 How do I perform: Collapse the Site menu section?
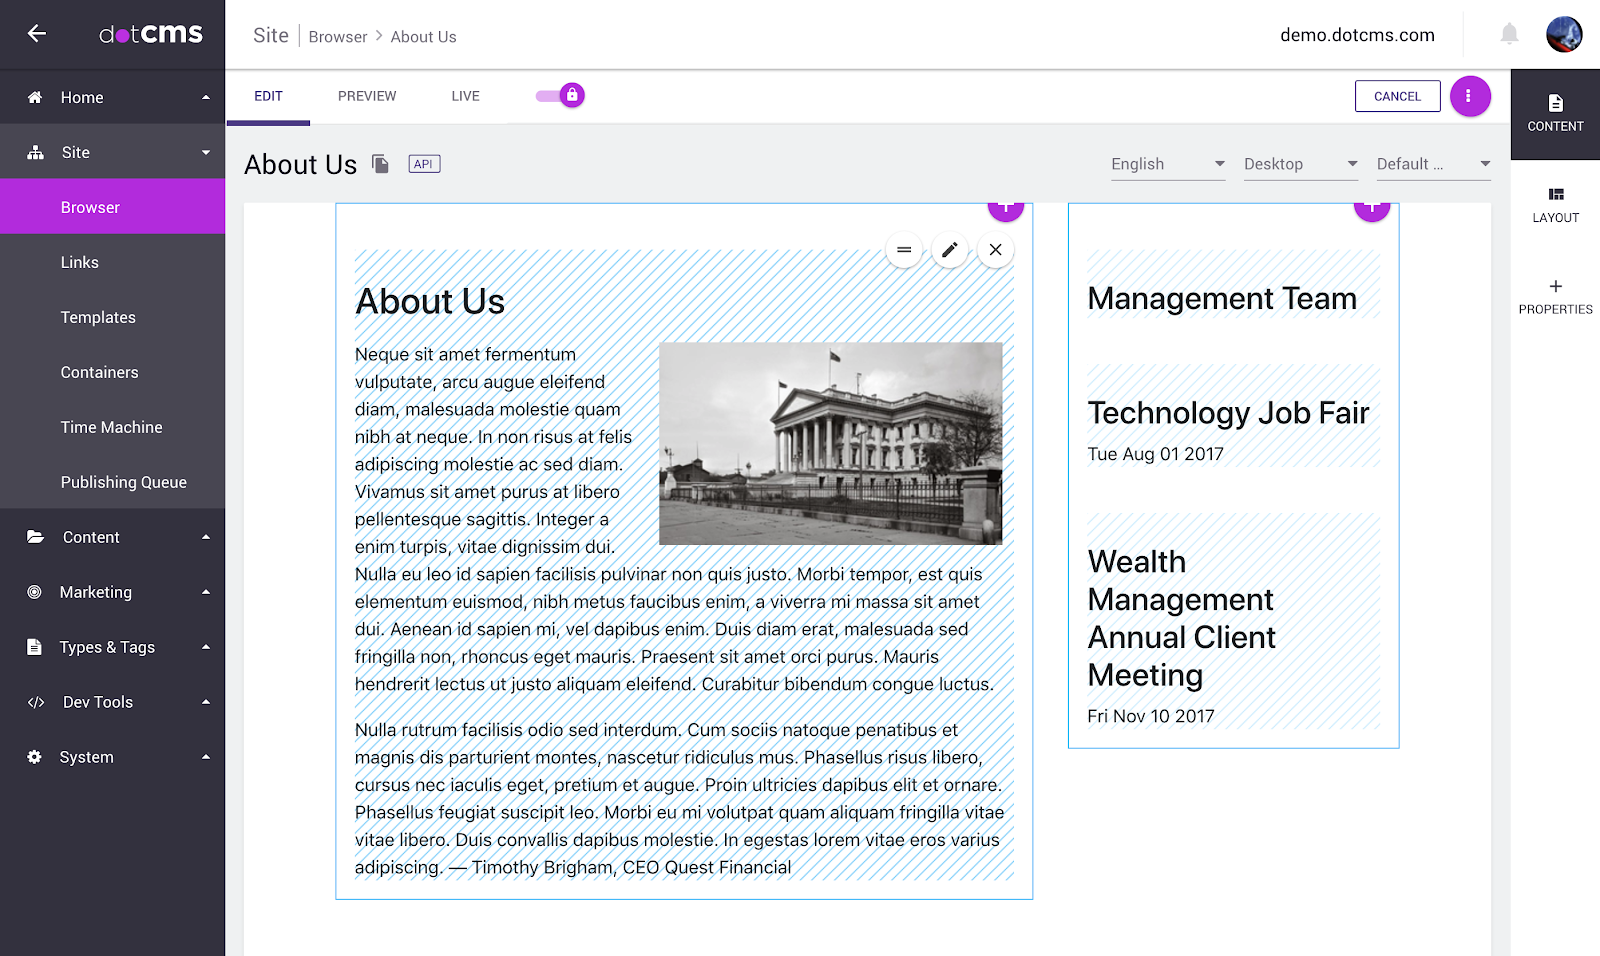[206, 152]
